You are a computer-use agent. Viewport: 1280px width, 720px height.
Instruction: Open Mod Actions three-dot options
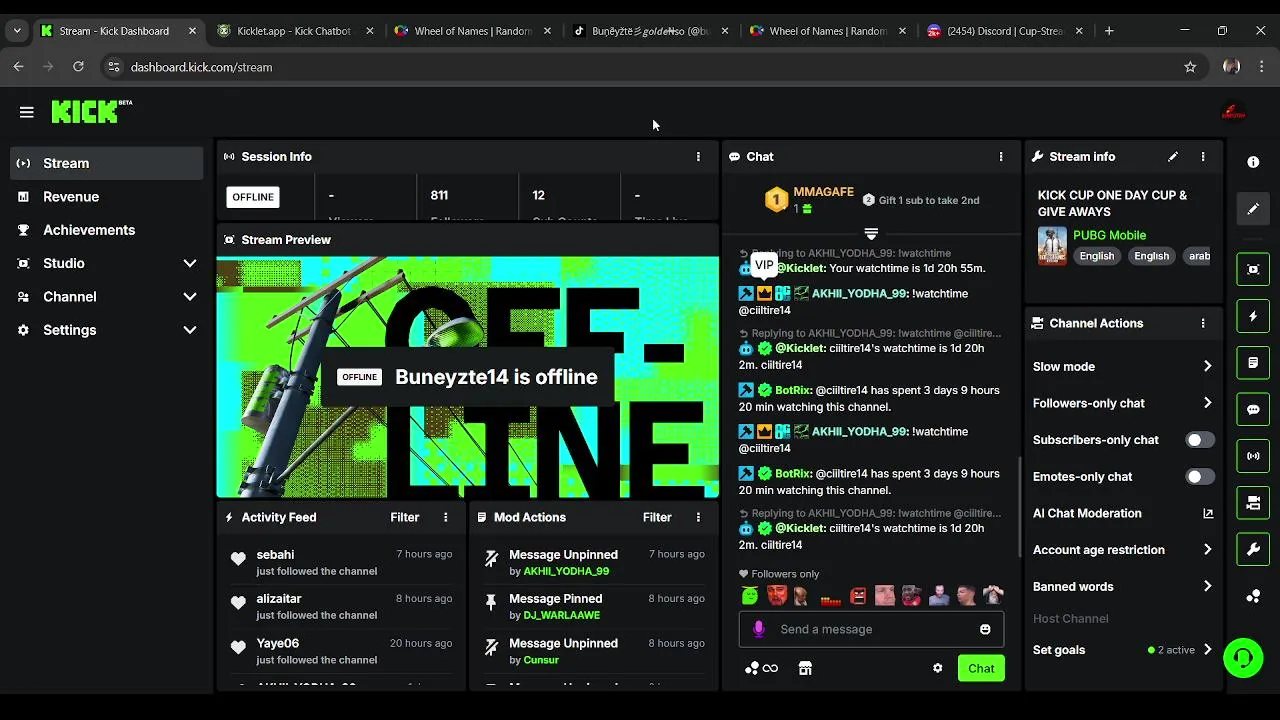click(698, 518)
